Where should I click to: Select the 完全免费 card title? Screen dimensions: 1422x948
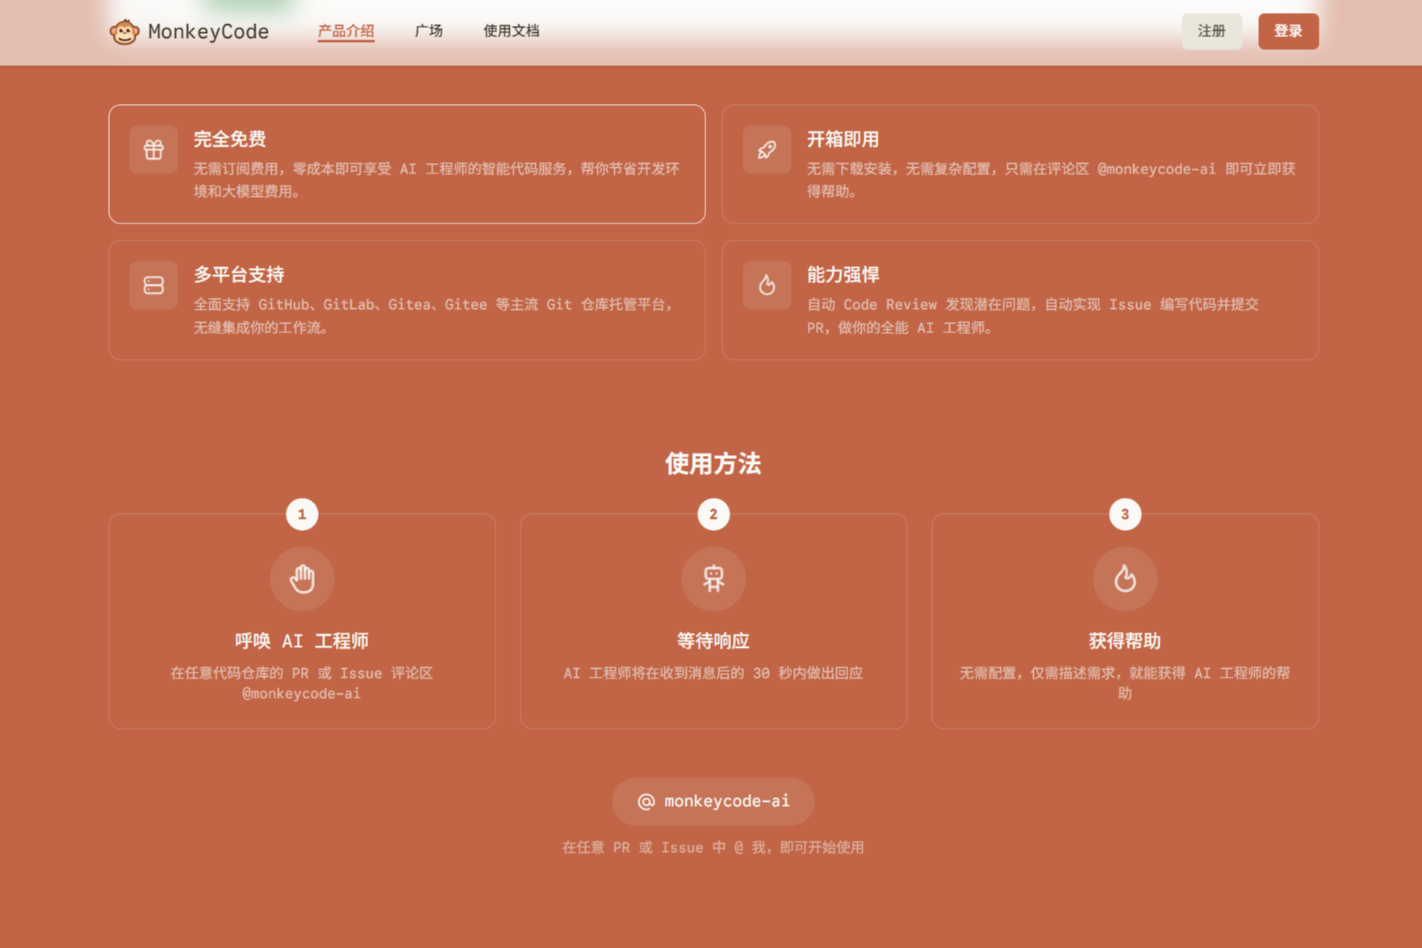(x=230, y=139)
